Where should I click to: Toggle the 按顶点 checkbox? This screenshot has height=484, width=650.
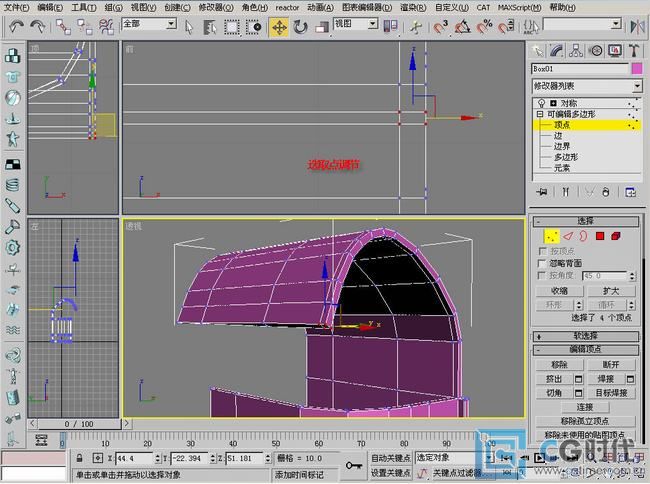[541, 251]
